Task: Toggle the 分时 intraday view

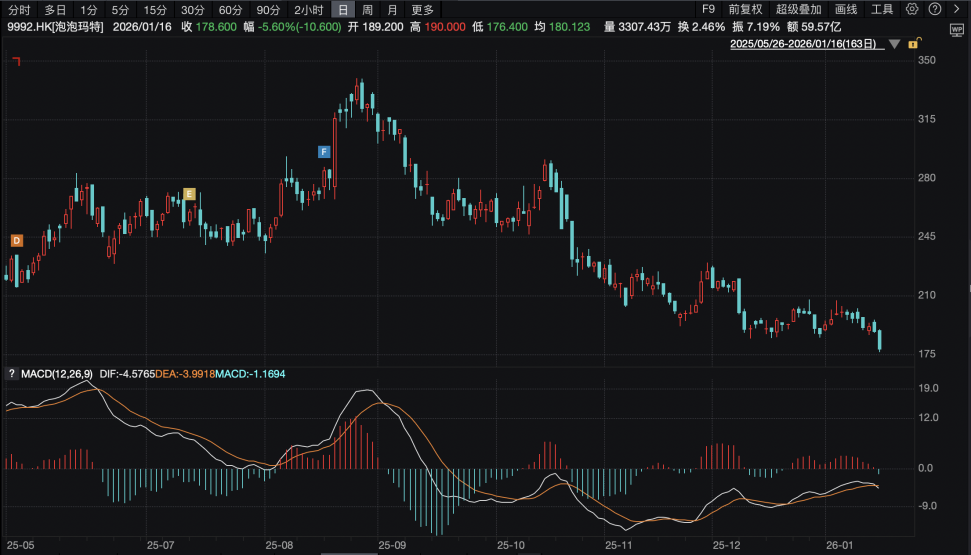Action: [20, 9]
